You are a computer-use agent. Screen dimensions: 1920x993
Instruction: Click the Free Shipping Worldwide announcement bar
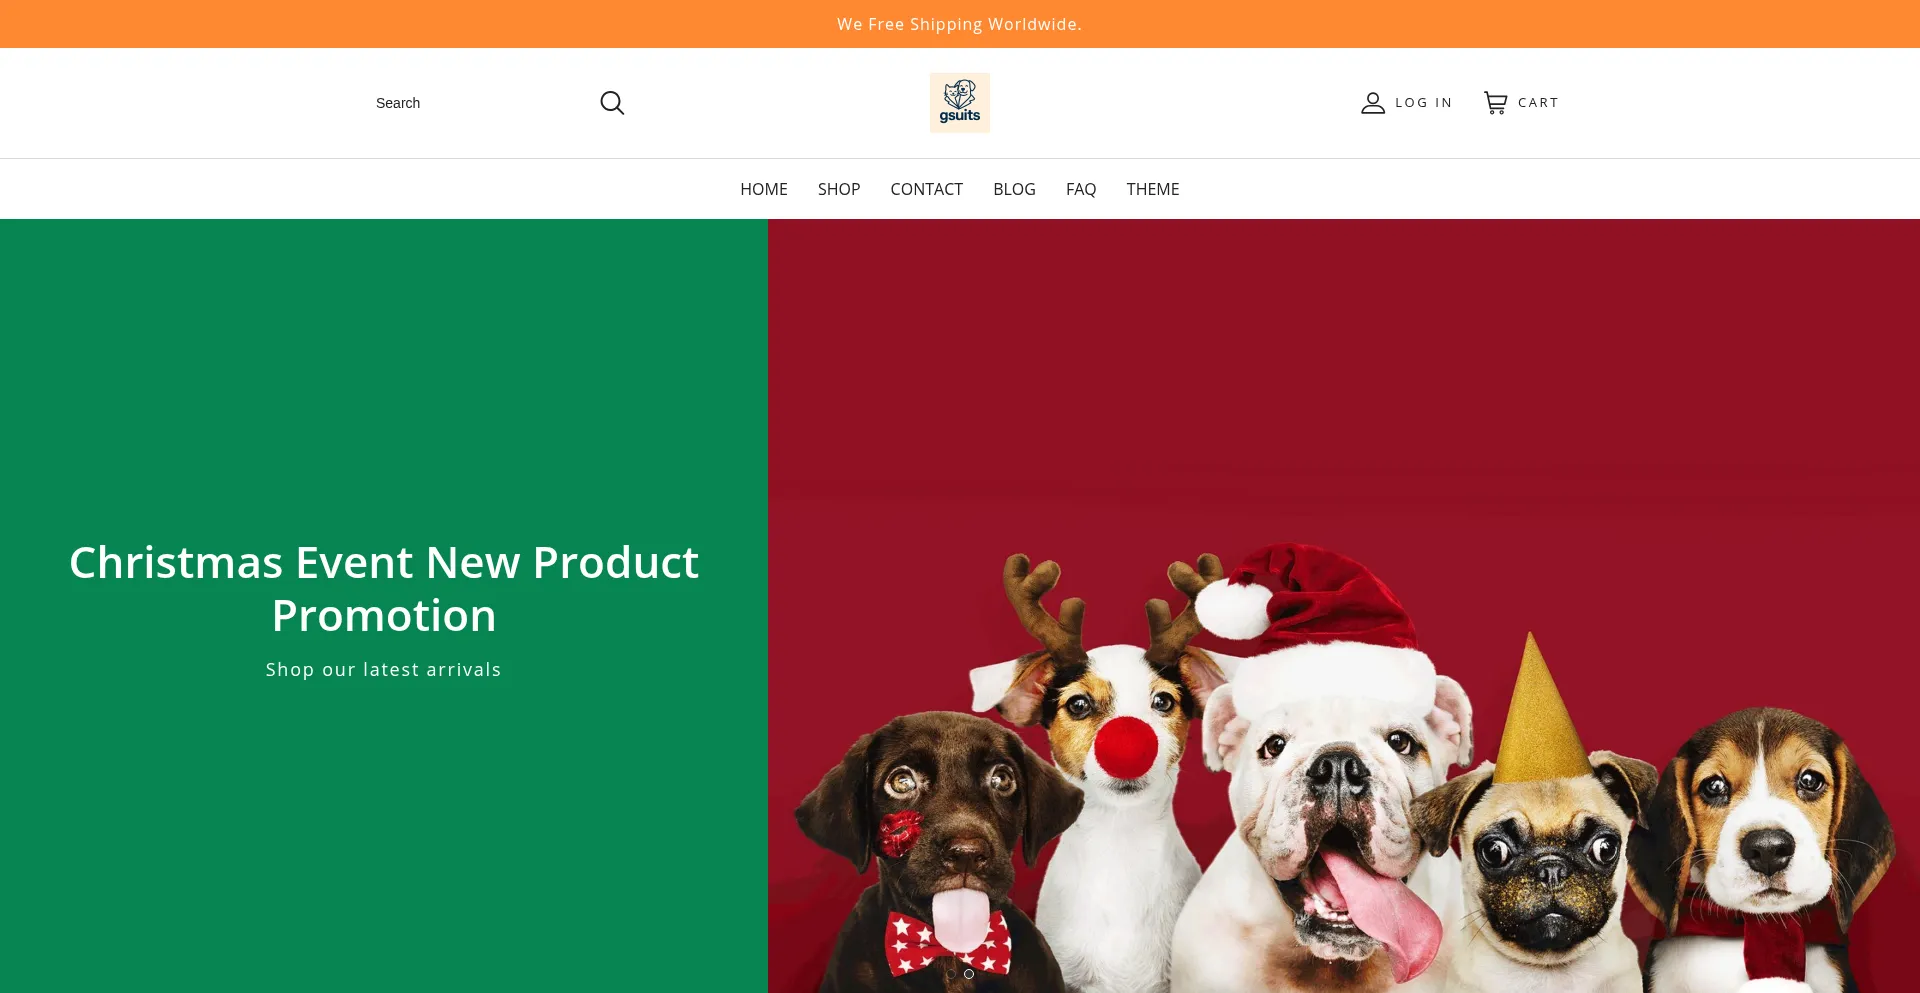click(960, 24)
